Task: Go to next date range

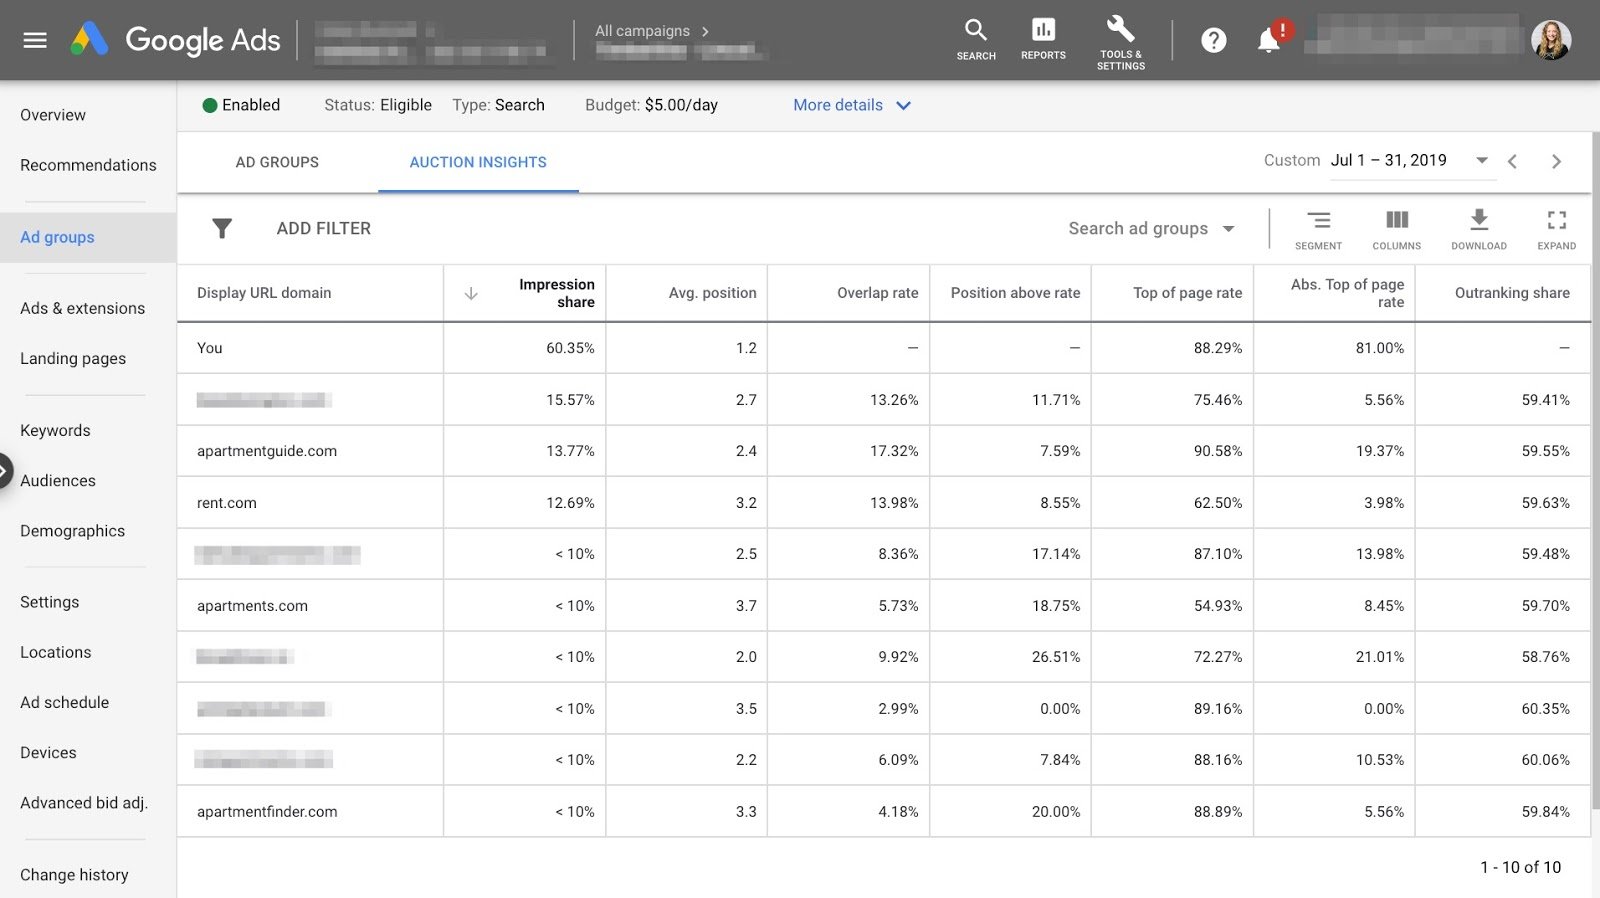Action: 1556,161
